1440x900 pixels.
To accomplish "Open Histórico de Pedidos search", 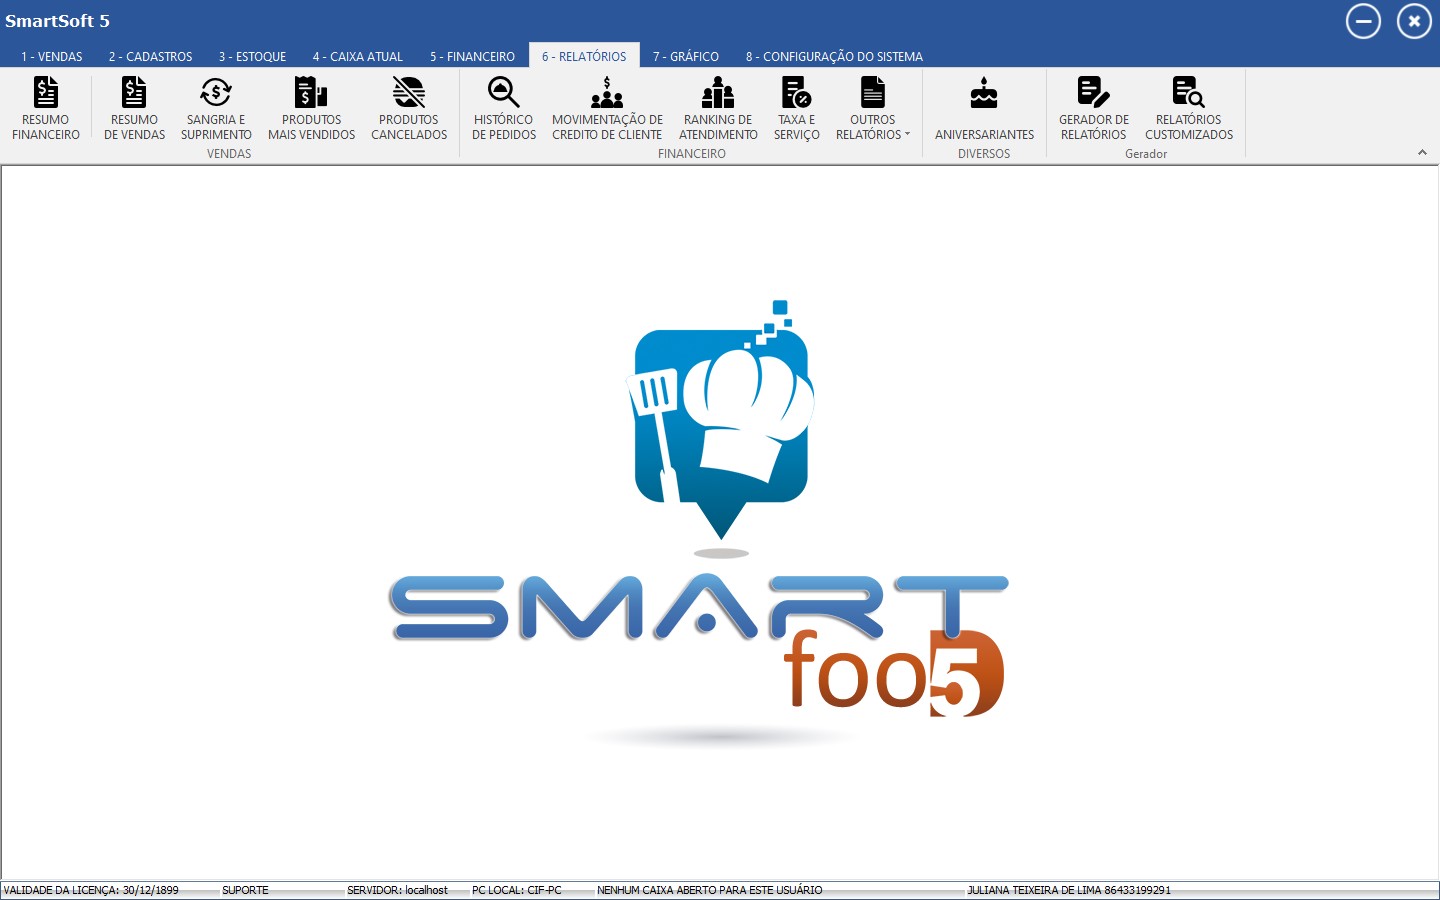I will pos(504,108).
